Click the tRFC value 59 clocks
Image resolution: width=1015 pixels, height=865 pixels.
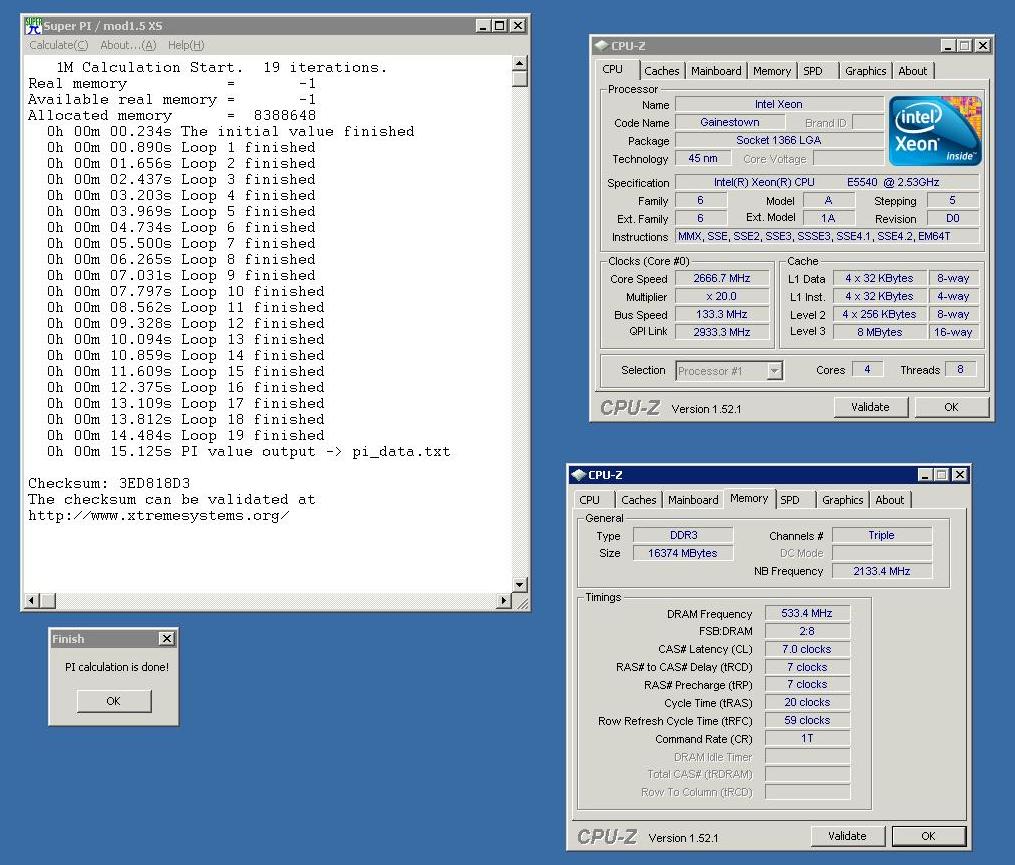tap(807, 721)
